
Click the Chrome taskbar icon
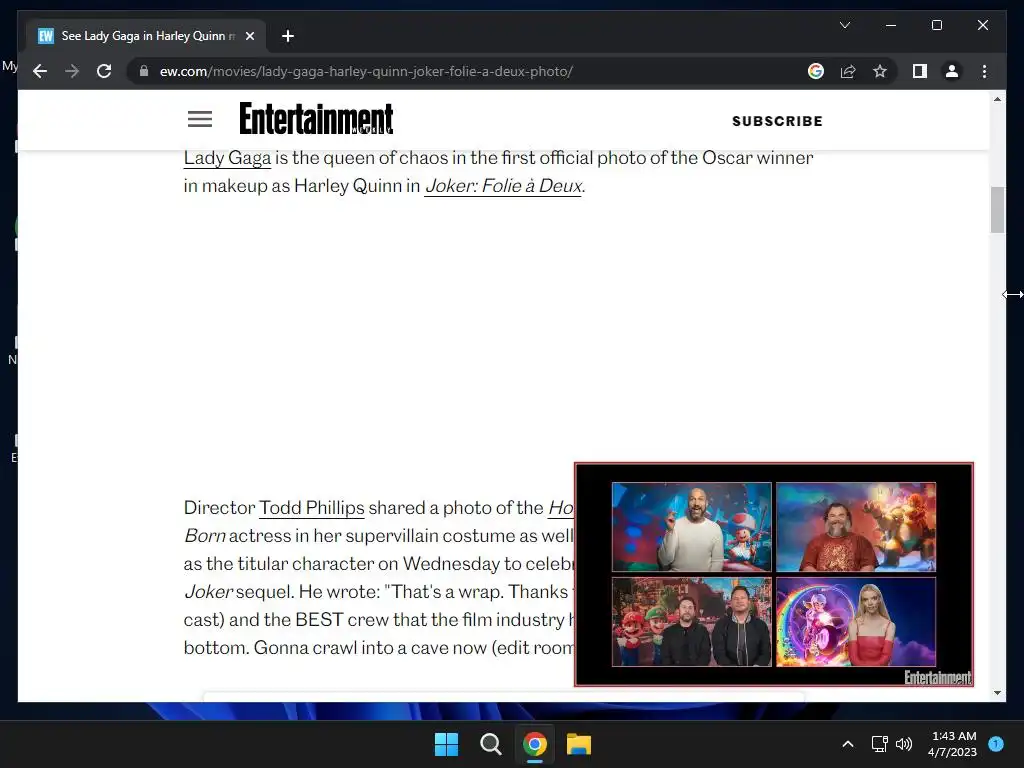535,744
